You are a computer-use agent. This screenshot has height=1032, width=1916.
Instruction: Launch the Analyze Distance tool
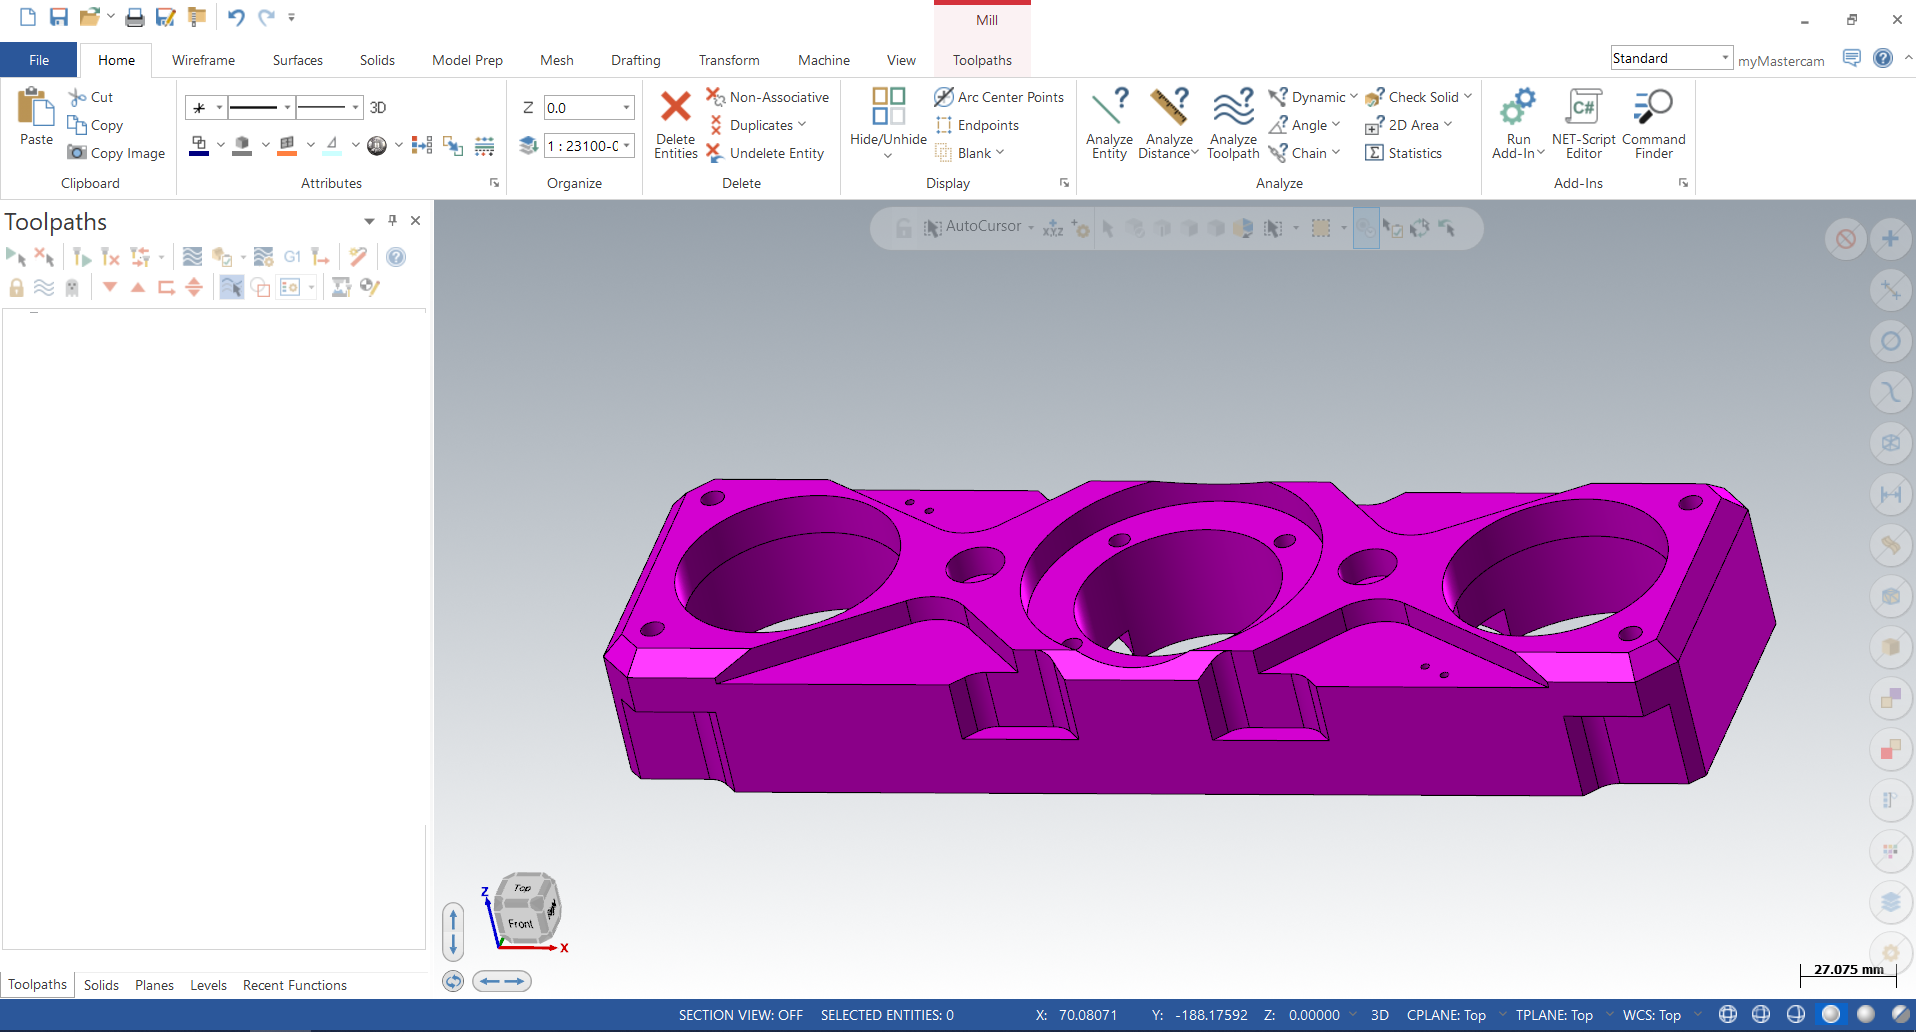(x=1168, y=108)
